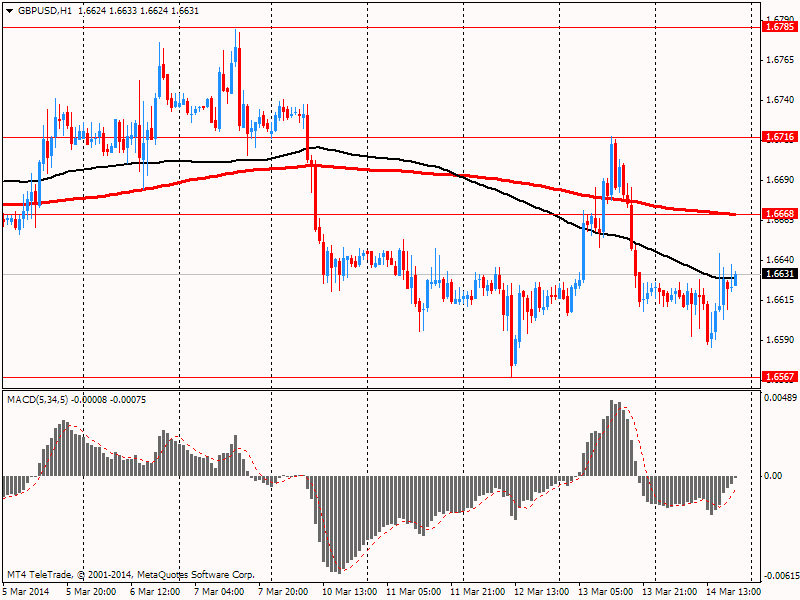Select the 1.6668 red price level label
Screen dimensions: 800x600
click(x=779, y=214)
